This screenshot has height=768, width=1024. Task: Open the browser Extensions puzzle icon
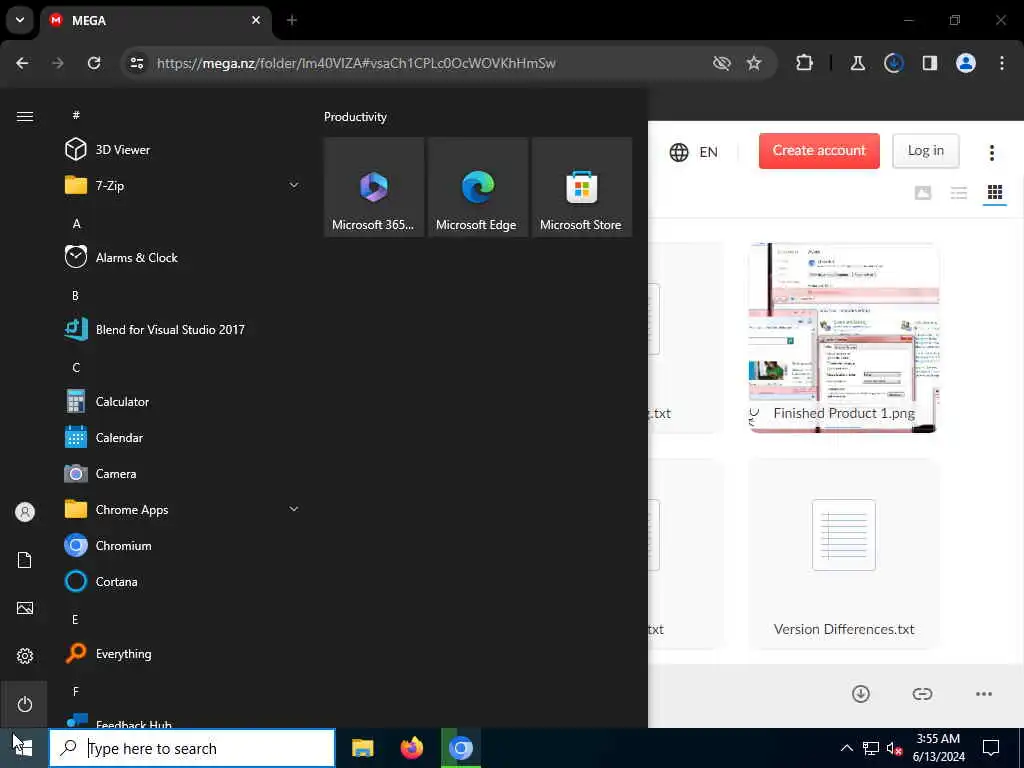(805, 63)
